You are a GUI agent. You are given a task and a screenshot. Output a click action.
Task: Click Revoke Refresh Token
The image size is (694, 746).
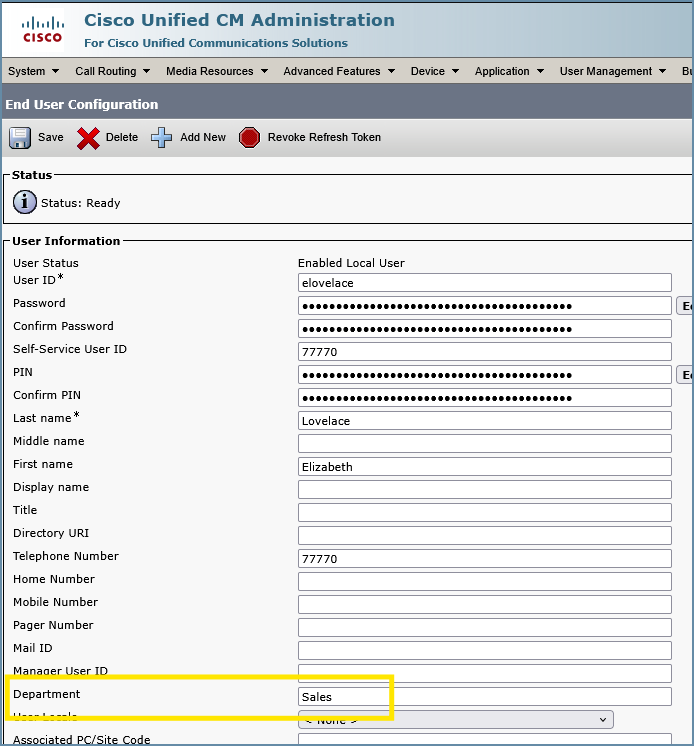(x=324, y=137)
